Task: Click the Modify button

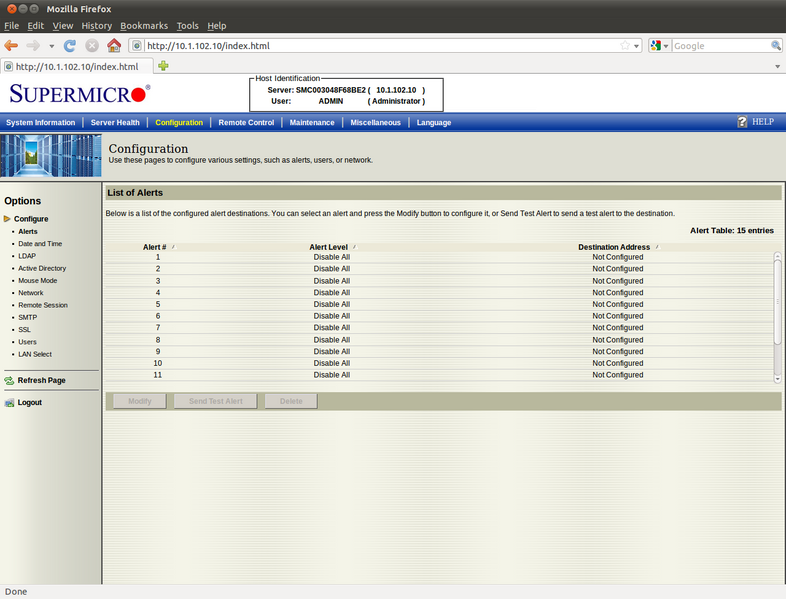Action: tap(140, 401)
